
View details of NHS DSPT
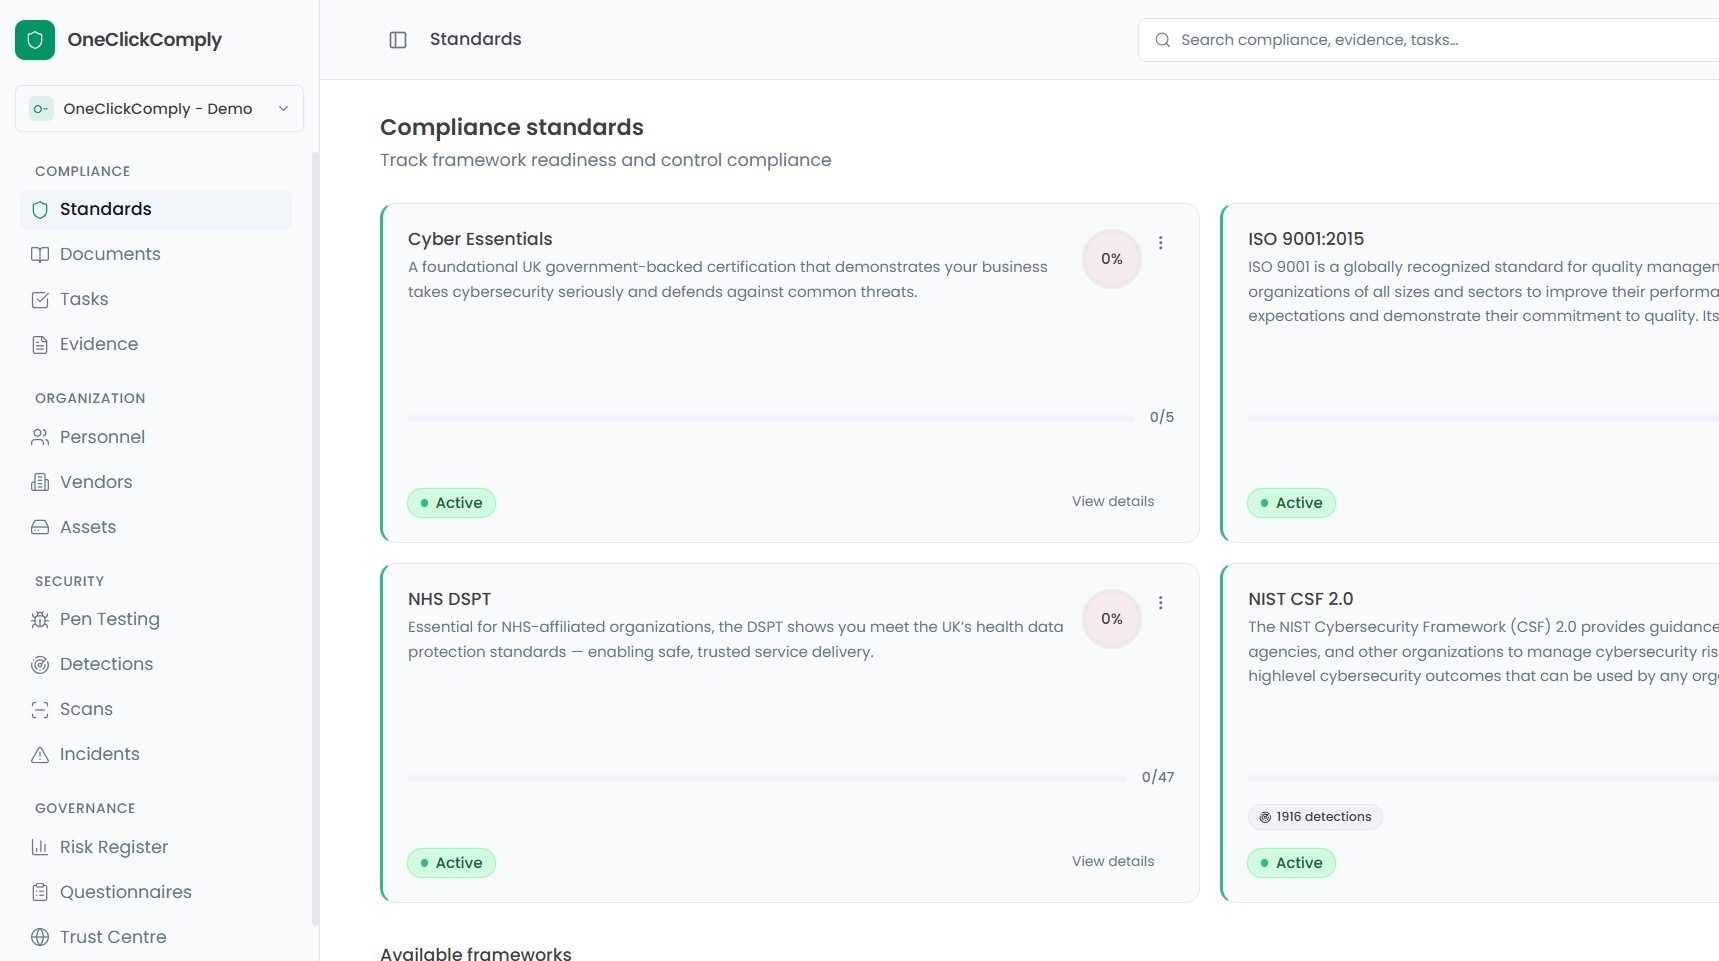coord(1113,861)
